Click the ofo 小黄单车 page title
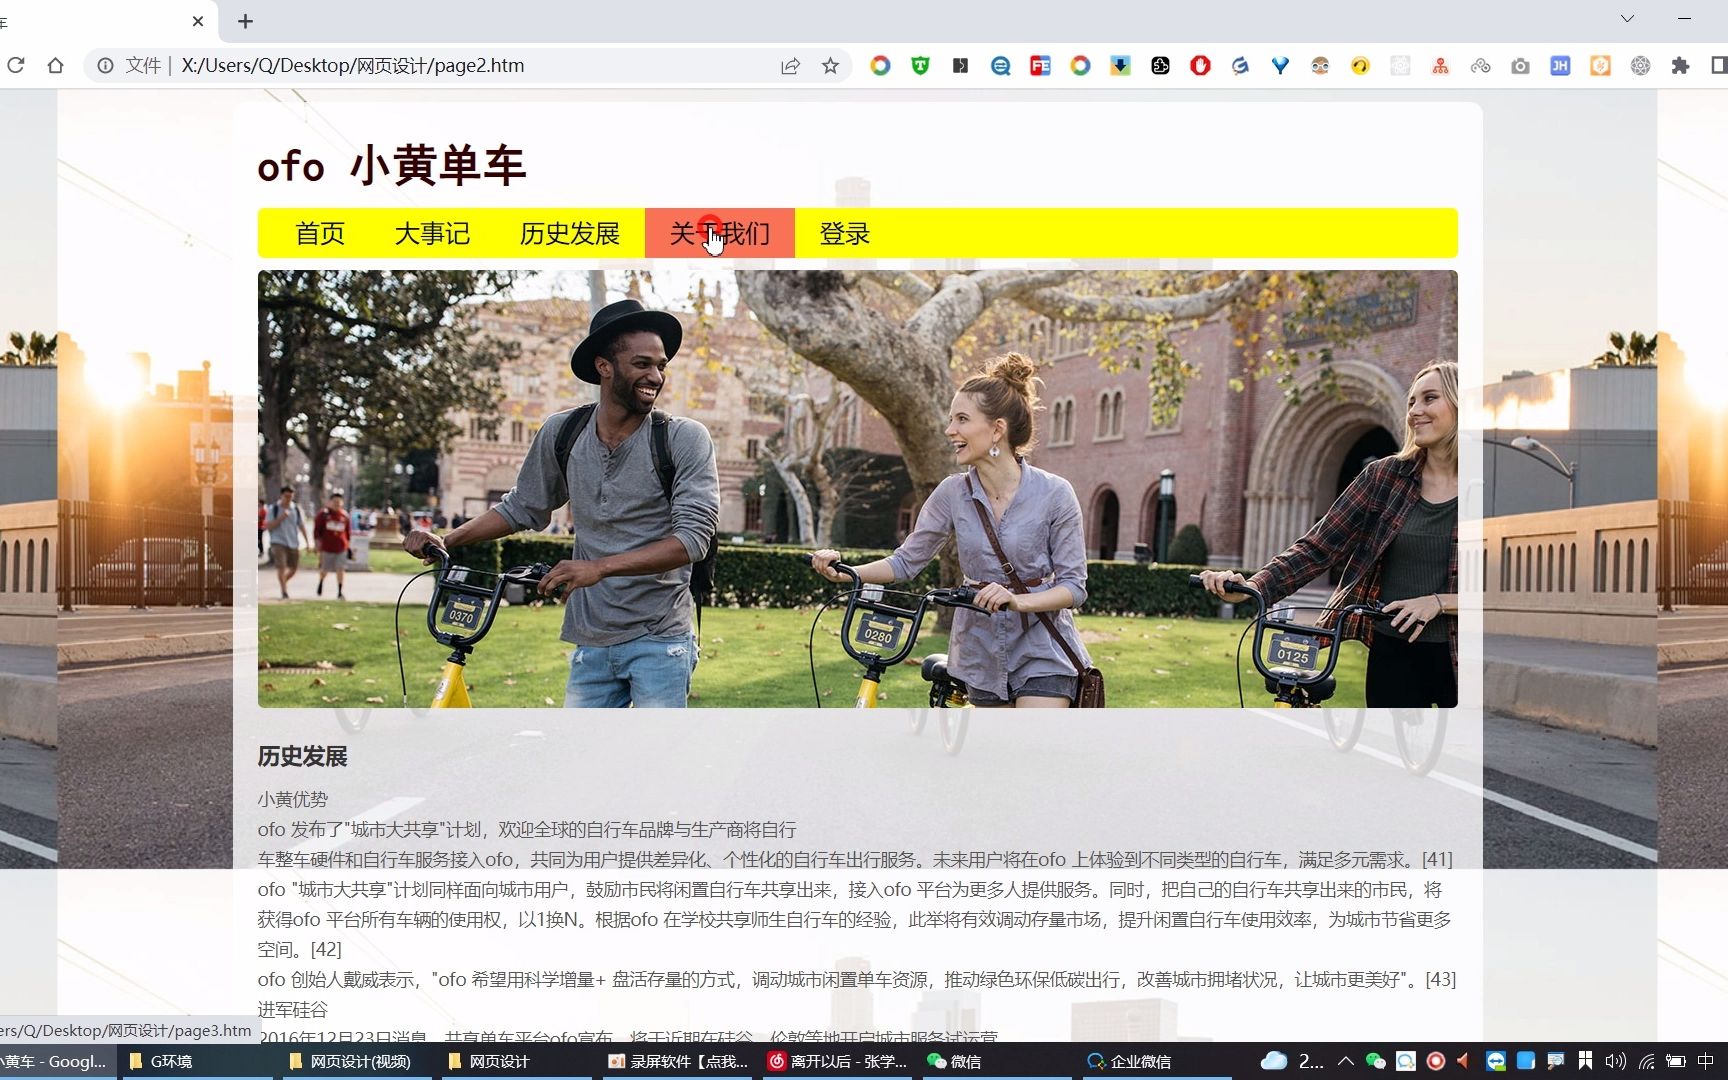Image resolution: width=1728 pixels, height=1080 pixels. pyautogui.click(x=391, y=165)
